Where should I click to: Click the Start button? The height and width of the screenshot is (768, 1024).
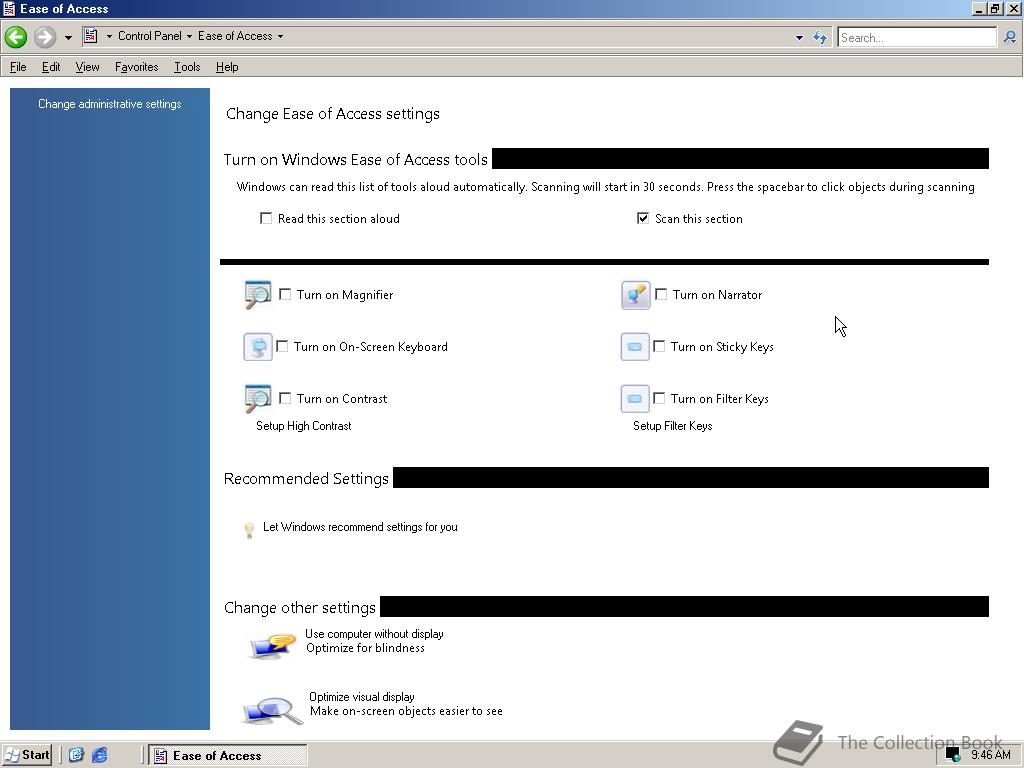(27, 756)
